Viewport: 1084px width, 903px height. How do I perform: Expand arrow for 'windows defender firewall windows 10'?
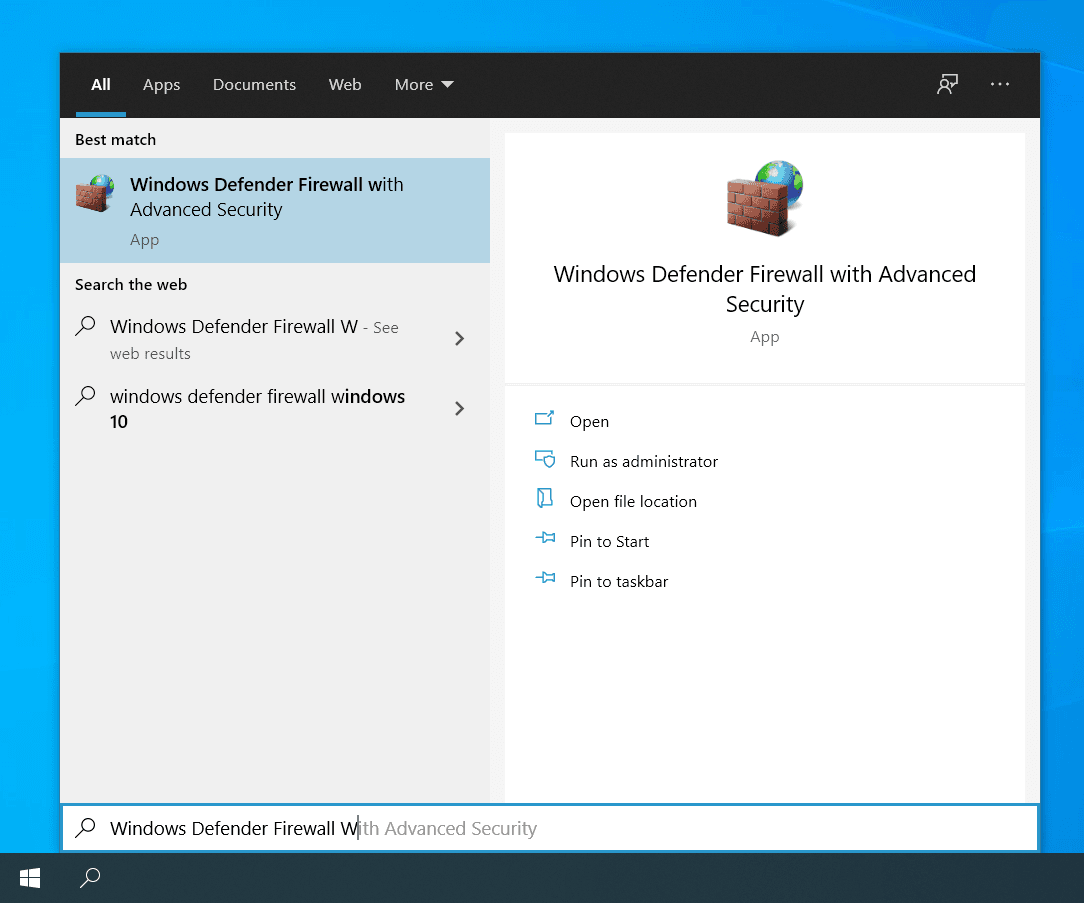459,408
